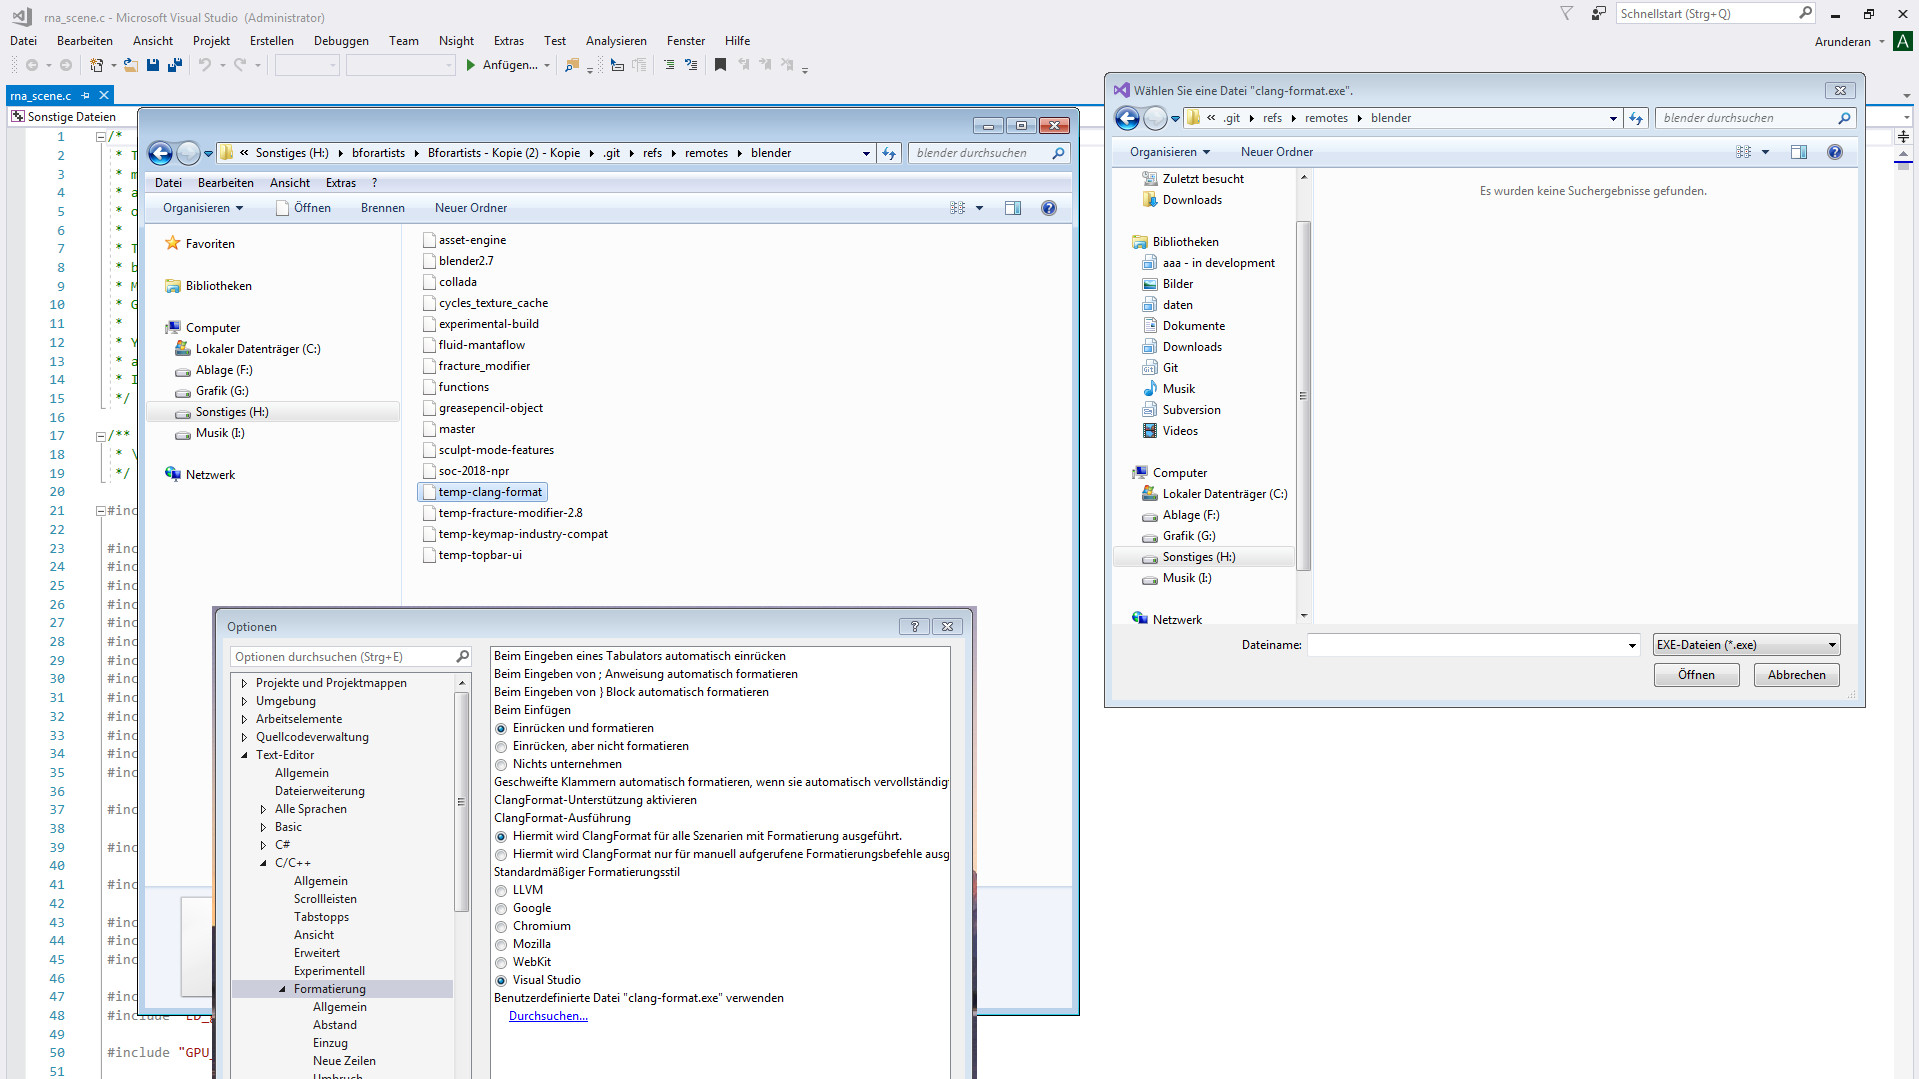Click the Abbrechen button in file dialog
The height and width of the screenshot is (1079, 1919).
pyautogui.click(x=1796, y=675)
